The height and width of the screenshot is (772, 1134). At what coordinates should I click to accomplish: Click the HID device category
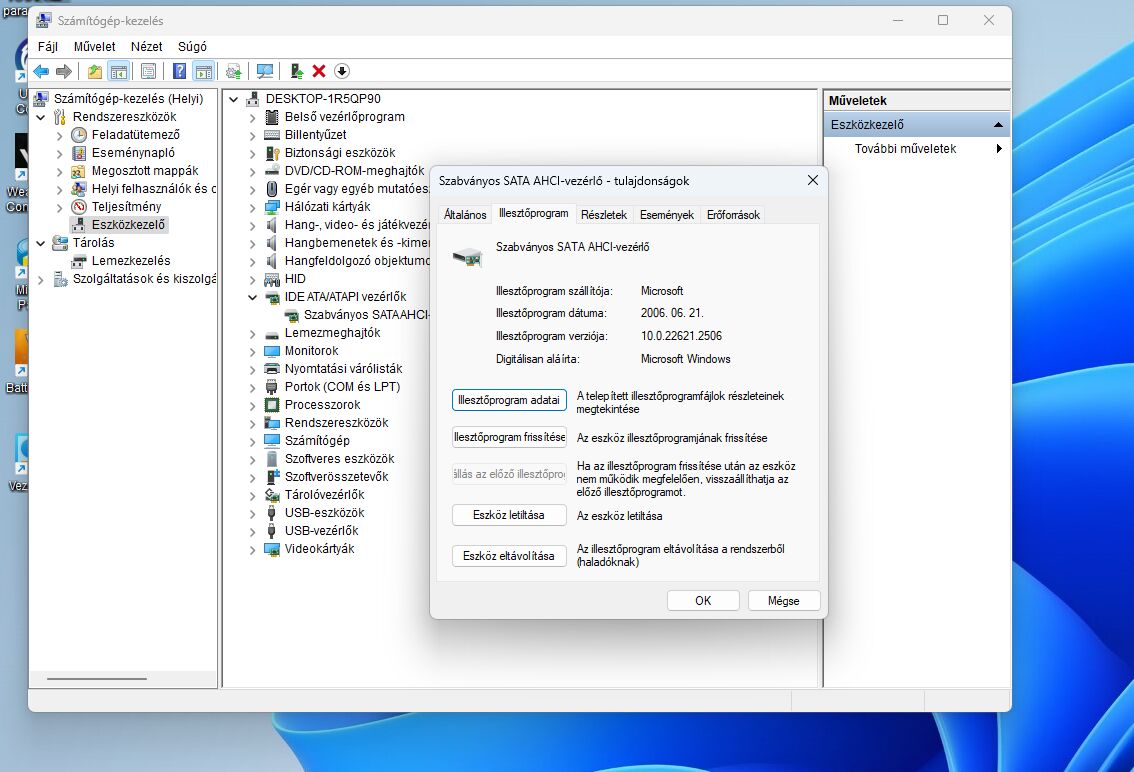point(295,279)
